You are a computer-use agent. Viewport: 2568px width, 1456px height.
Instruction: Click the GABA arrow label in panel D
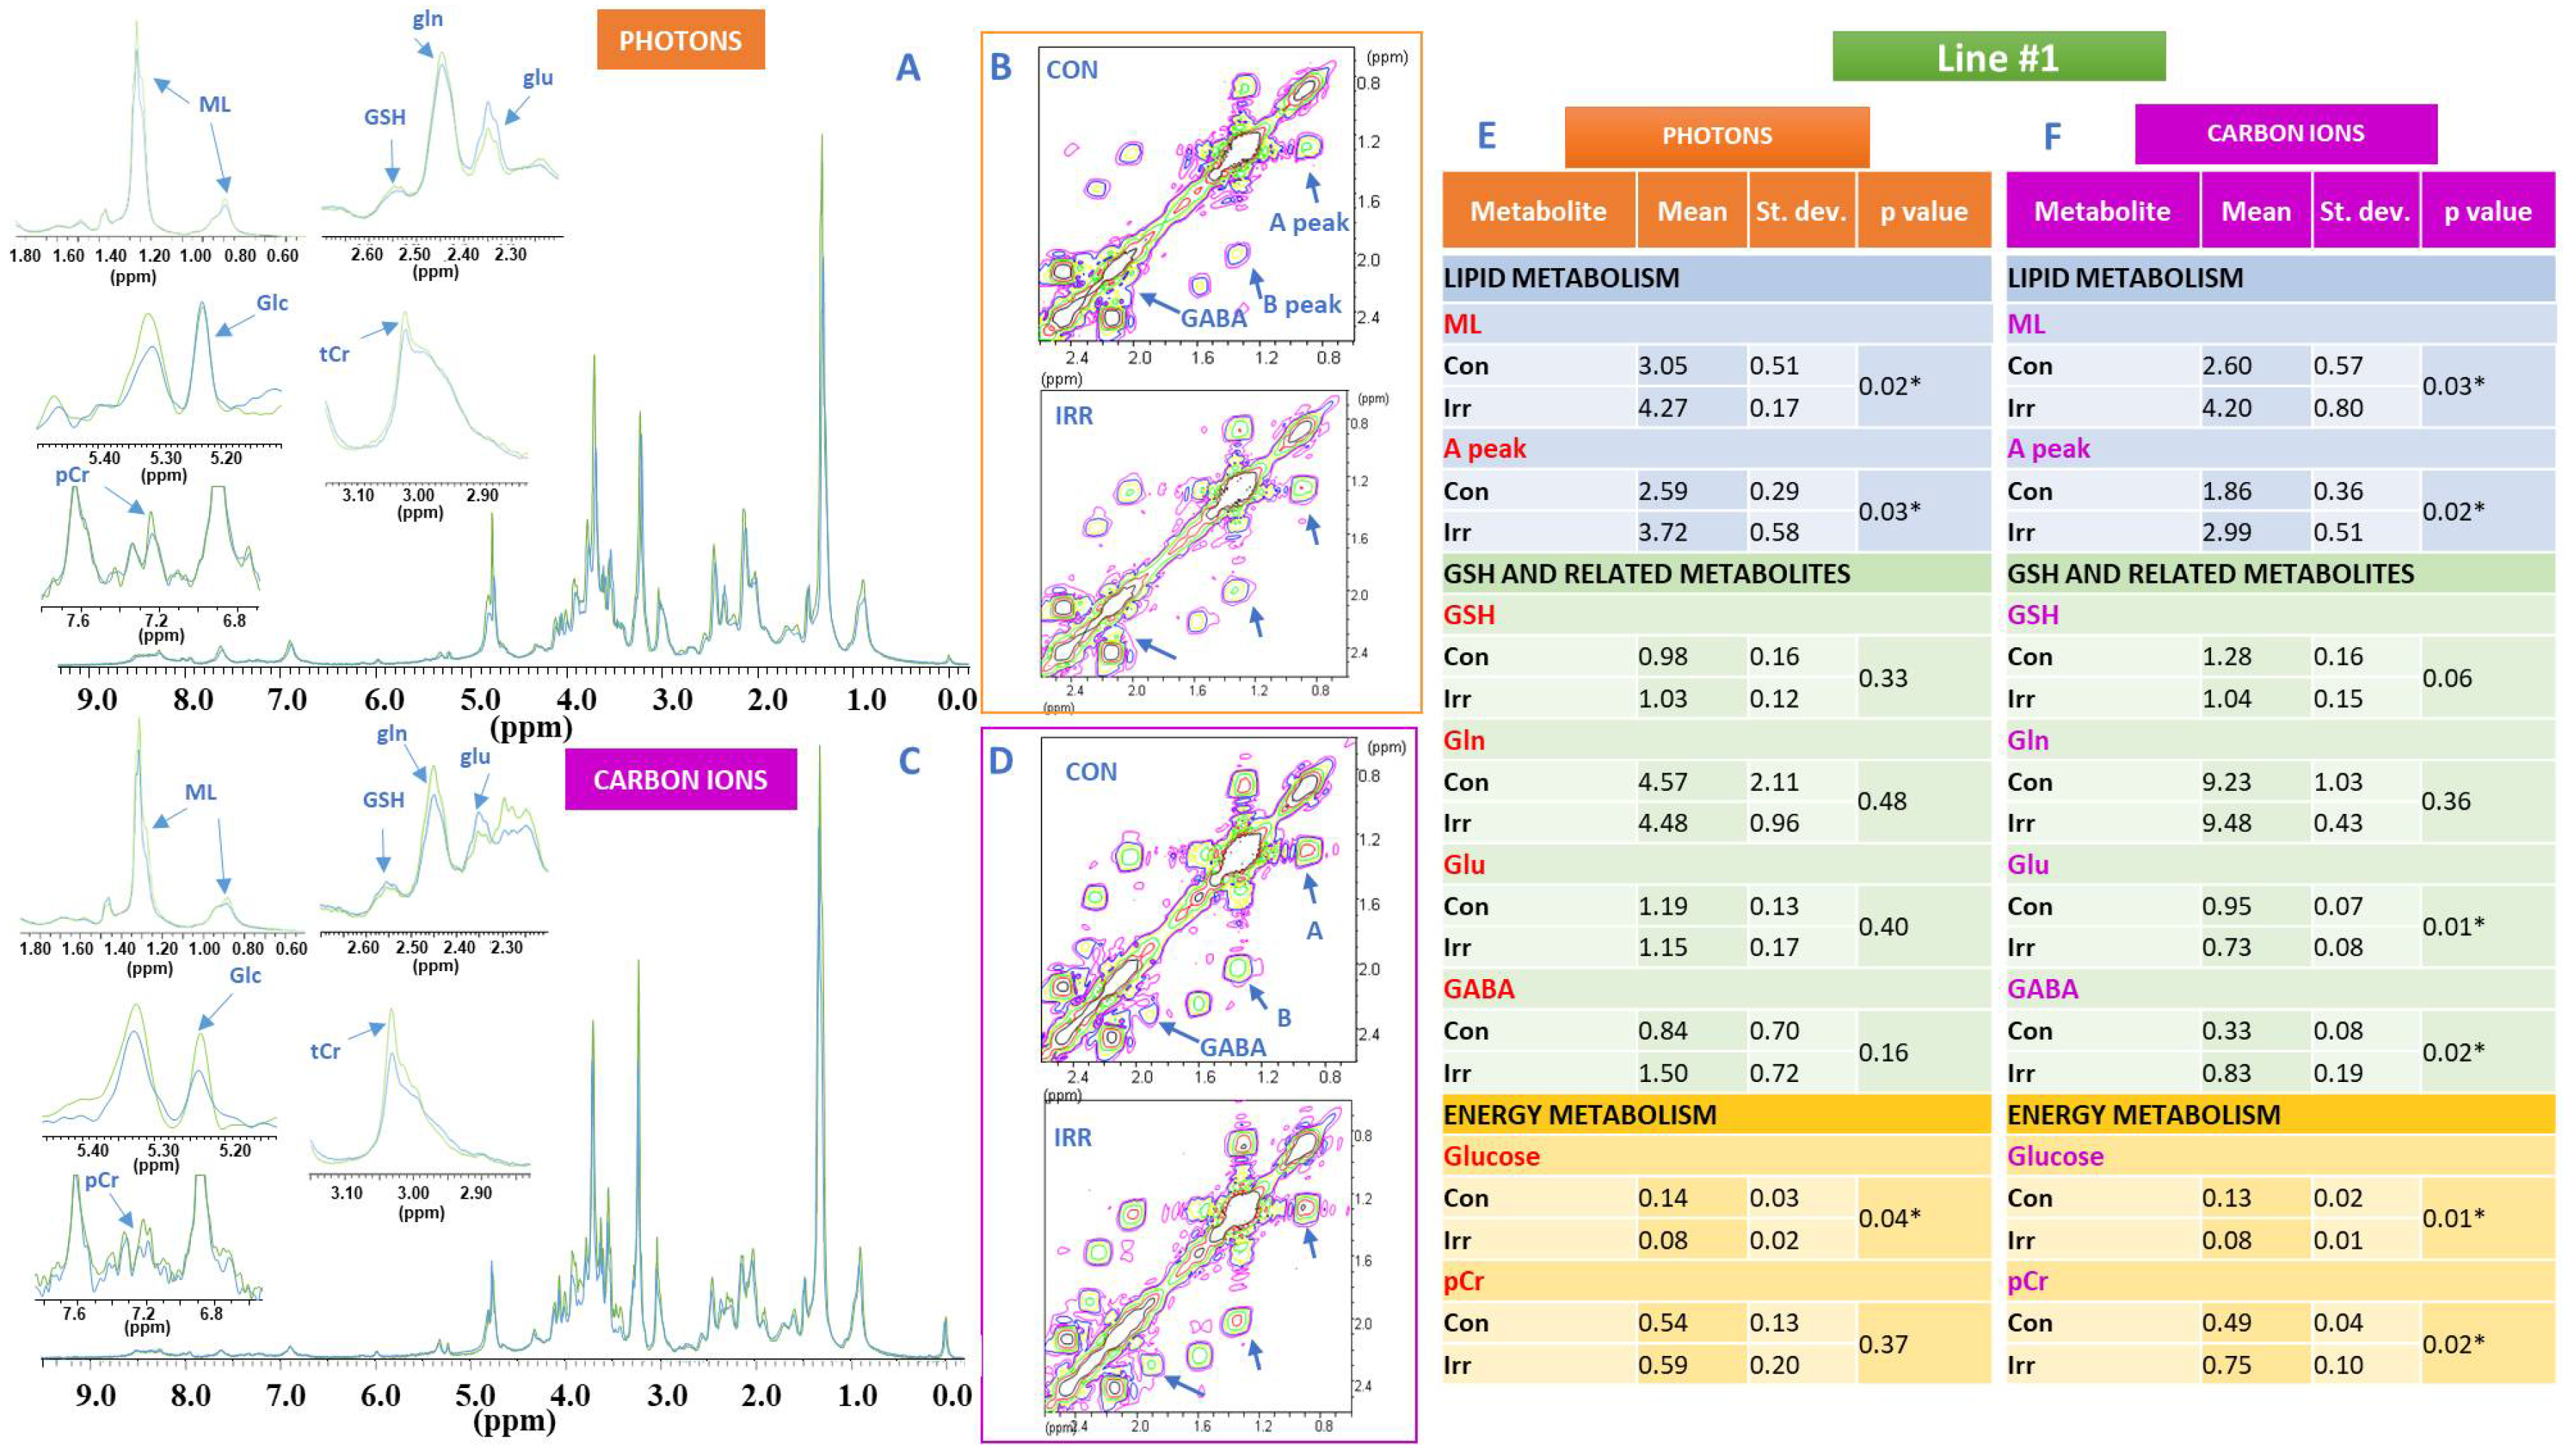coord(1232,1047)
